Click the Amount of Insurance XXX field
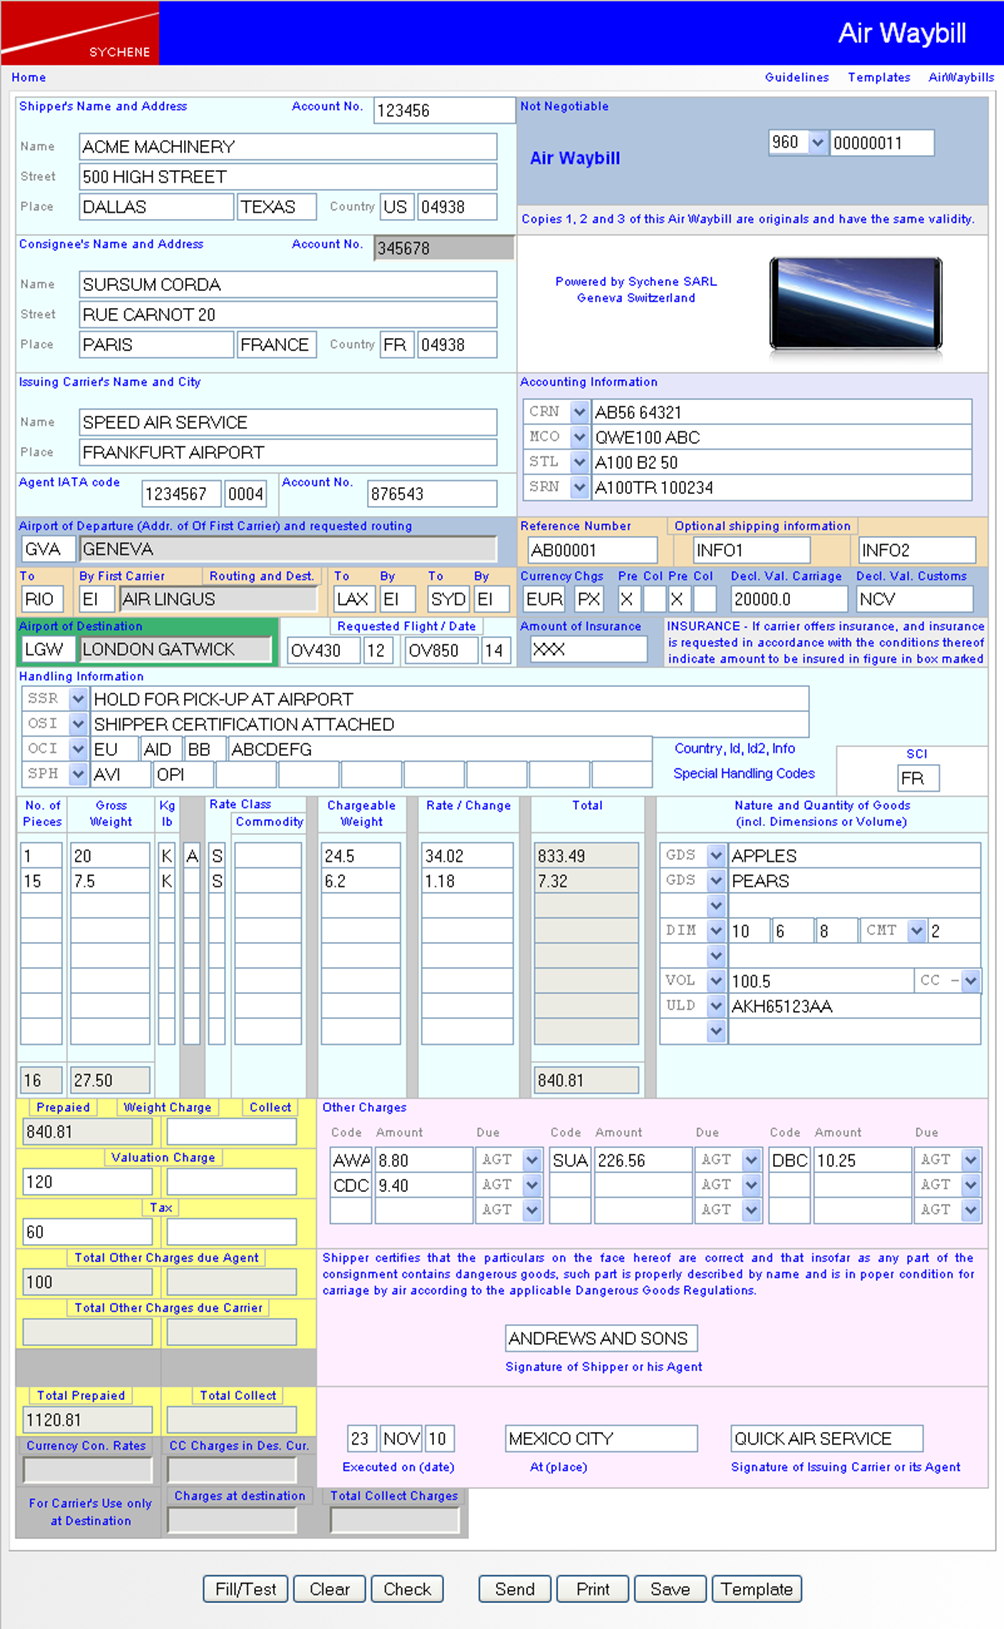1004x1629 pixels. pyautogui.click(x=588, y=649)
